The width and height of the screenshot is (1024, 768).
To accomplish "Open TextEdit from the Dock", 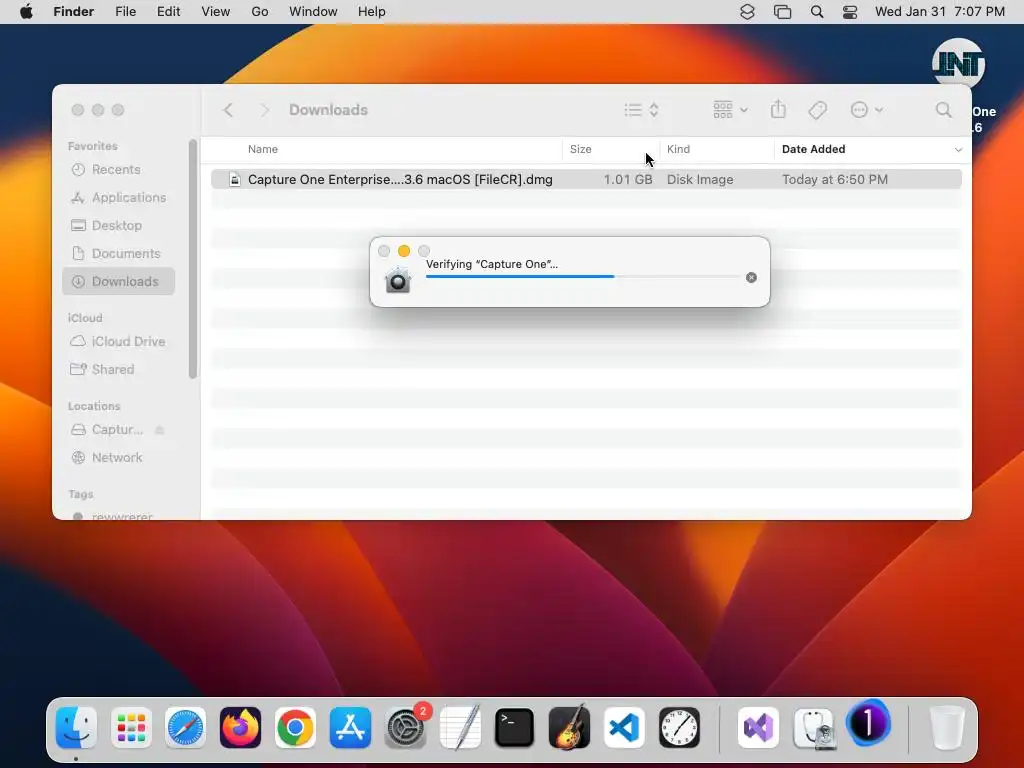I will pos(460,727).
